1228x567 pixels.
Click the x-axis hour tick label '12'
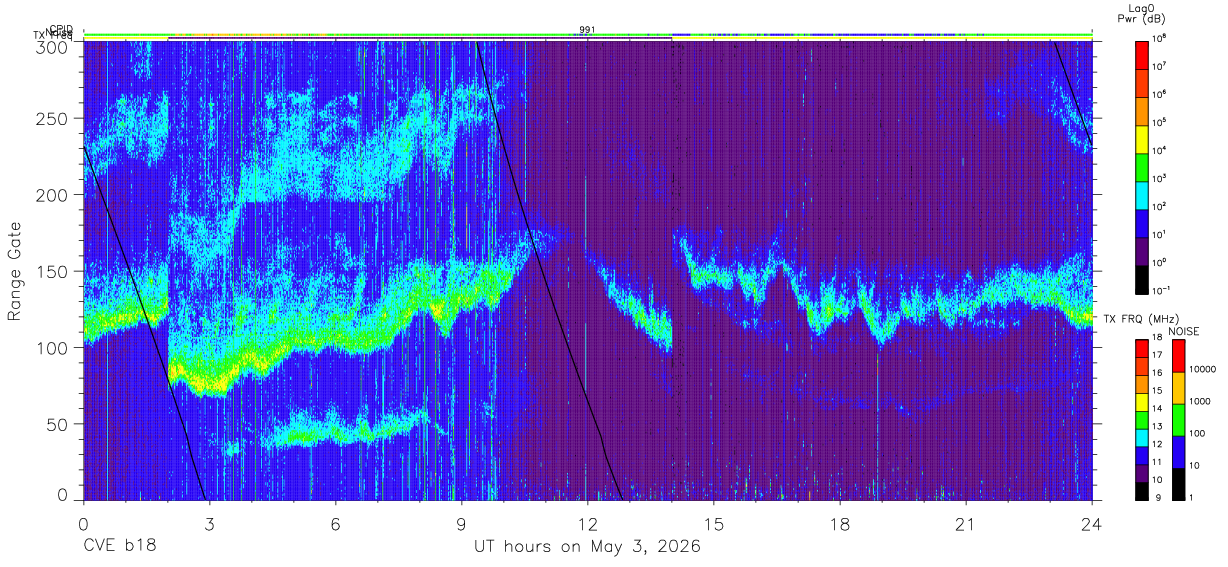[x=587, y=524]
